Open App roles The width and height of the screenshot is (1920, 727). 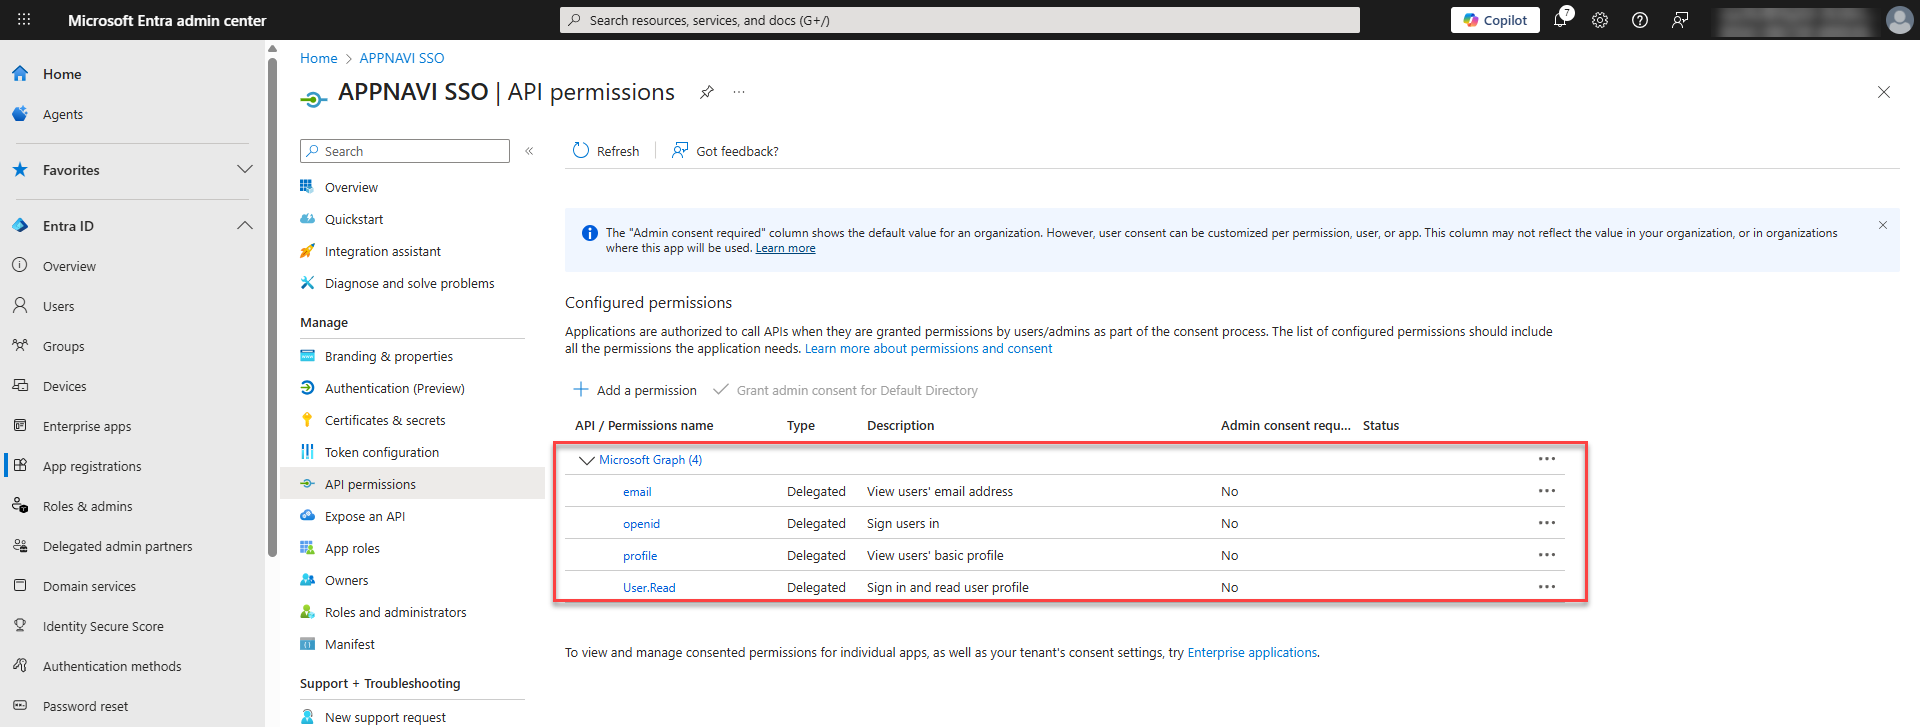click(352, 549)
